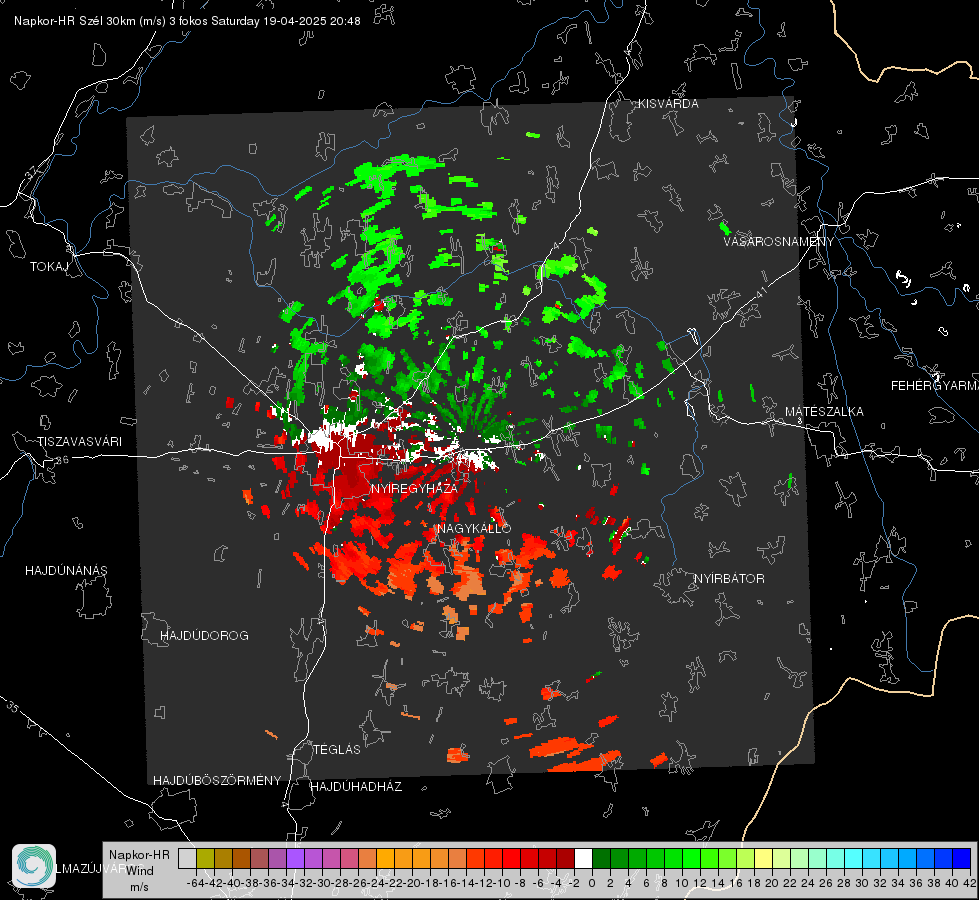Select the TOKAJ label
979x900 pixels.
(x=49, y=267)
